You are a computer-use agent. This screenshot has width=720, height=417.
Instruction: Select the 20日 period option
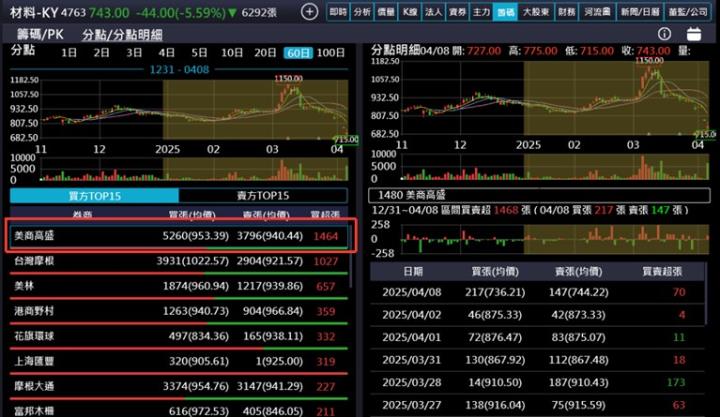pos(265,52)
